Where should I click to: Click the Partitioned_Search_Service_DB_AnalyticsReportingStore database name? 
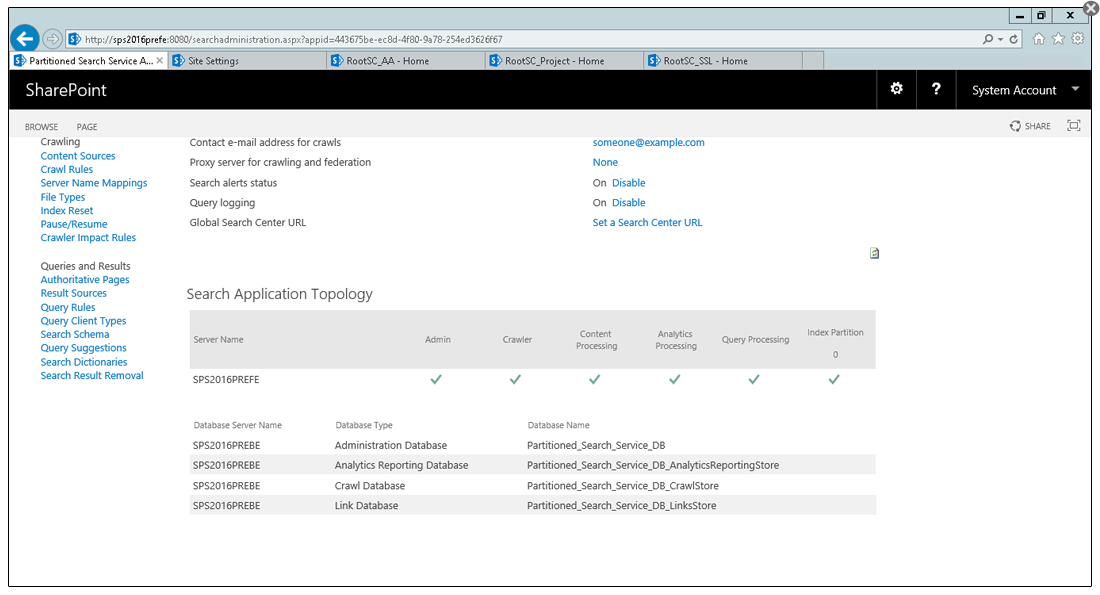point(653,465)
